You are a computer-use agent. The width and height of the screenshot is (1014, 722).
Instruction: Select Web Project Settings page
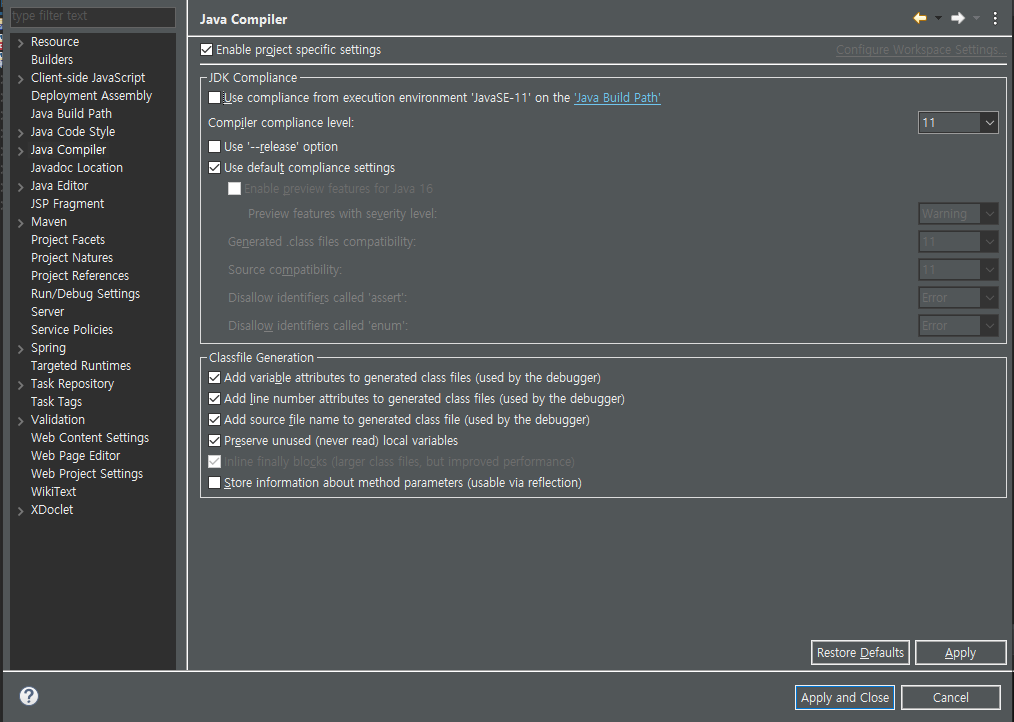click(87, 474)
